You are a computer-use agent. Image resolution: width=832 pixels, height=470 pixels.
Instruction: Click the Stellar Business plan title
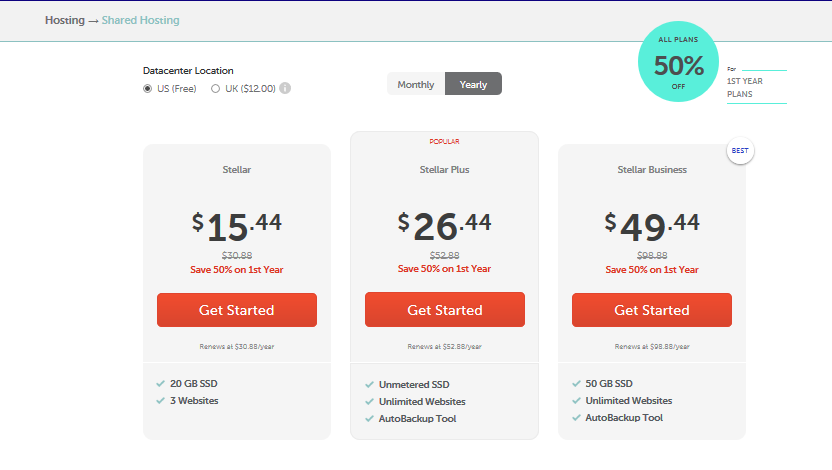pyautogui.click(x=652, y=170)
